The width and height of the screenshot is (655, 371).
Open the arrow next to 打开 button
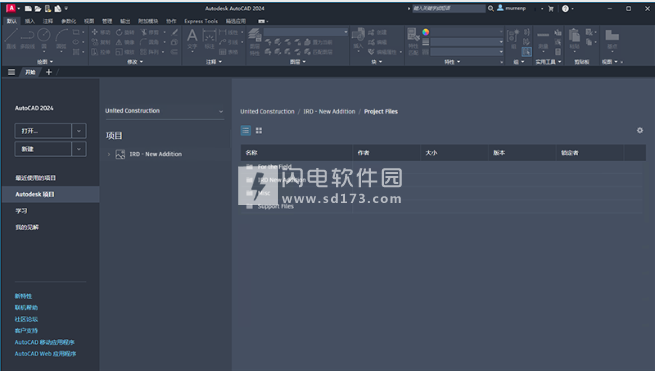[x=79, y=131]
